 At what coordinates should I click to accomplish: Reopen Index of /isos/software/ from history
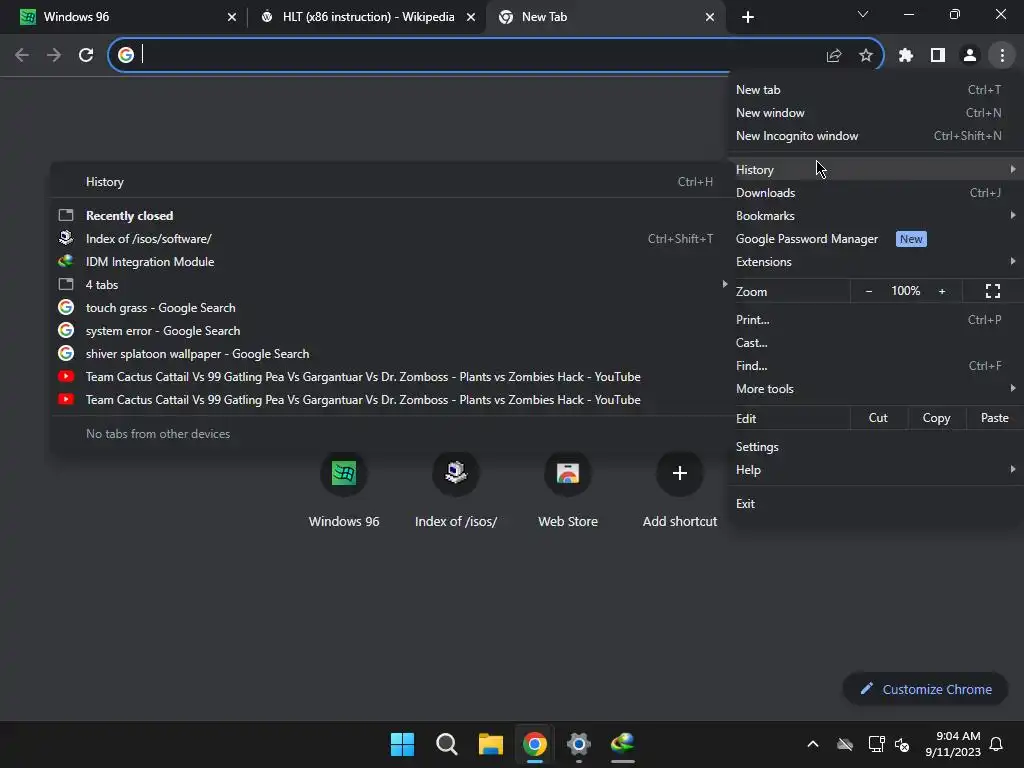pyautogui.click(x=391, y=239)
